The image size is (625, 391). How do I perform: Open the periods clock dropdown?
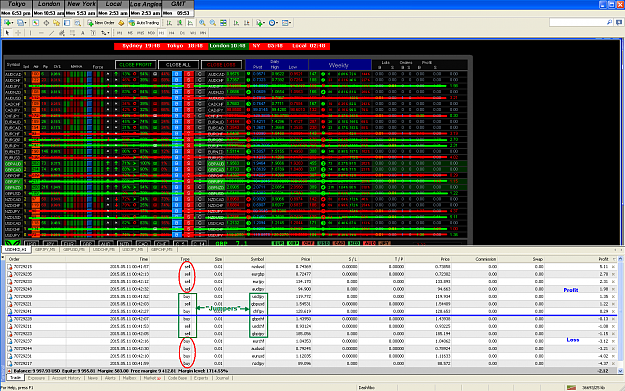[273, 23]
